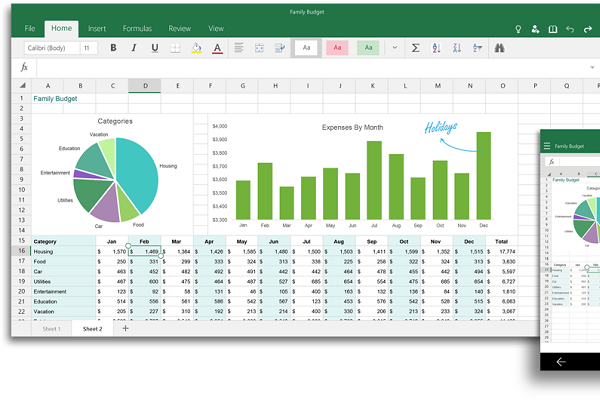Toggle bold formatting
600x400 pixels.
pos(113,48)
